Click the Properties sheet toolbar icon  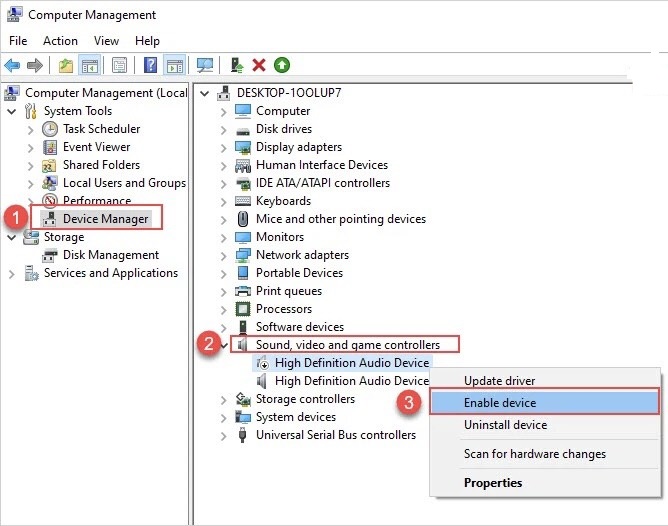[x=120, y=66]
